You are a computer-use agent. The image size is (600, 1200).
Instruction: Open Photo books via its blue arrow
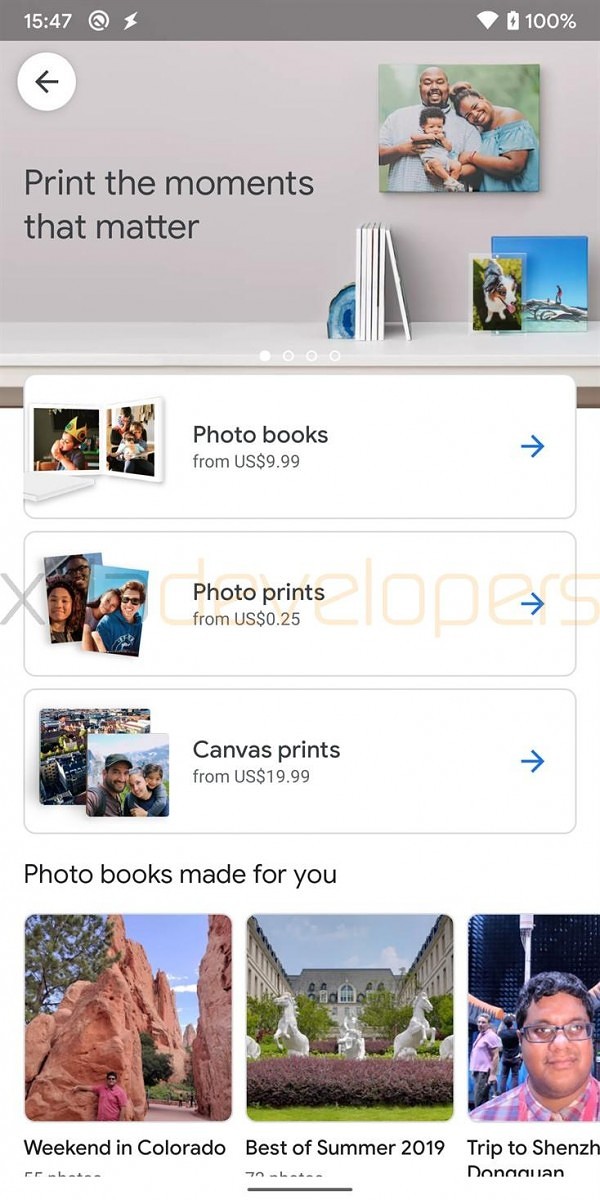coord(533,446)
